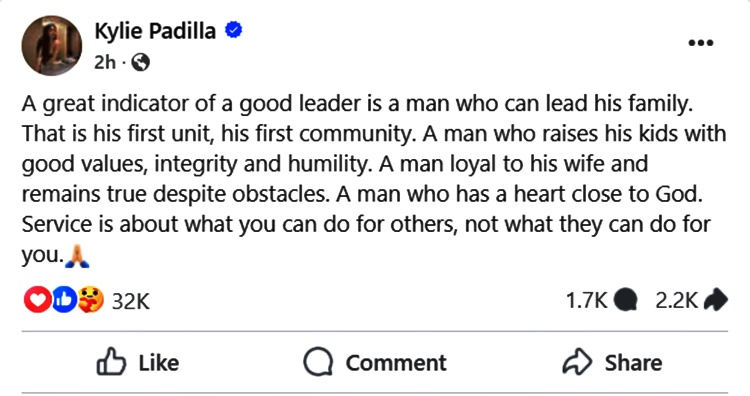Click the Comment button
750x396 pixels.
click(375, 363)
